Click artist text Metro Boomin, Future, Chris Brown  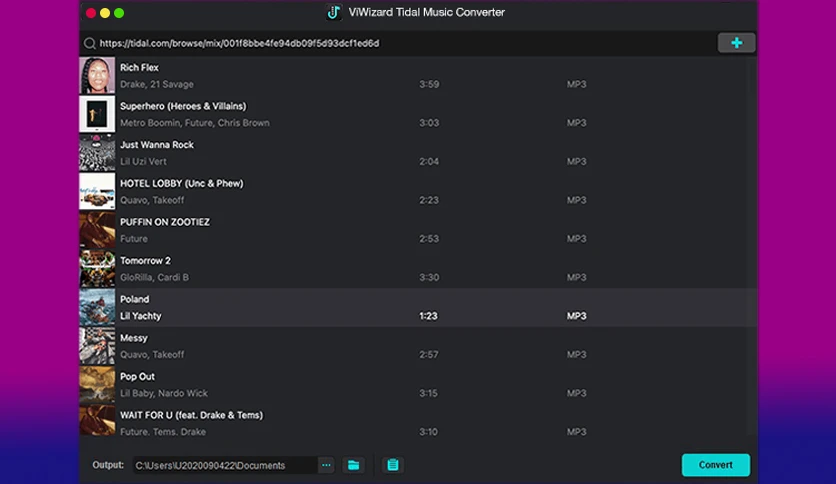pyautogui.click(x=195, y=123)
